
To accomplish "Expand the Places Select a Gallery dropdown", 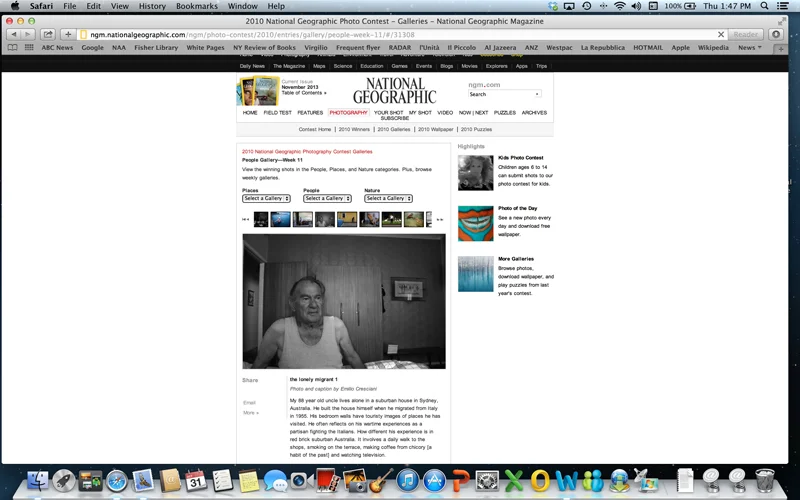I will pyautogui.click(x=266, y=198).
